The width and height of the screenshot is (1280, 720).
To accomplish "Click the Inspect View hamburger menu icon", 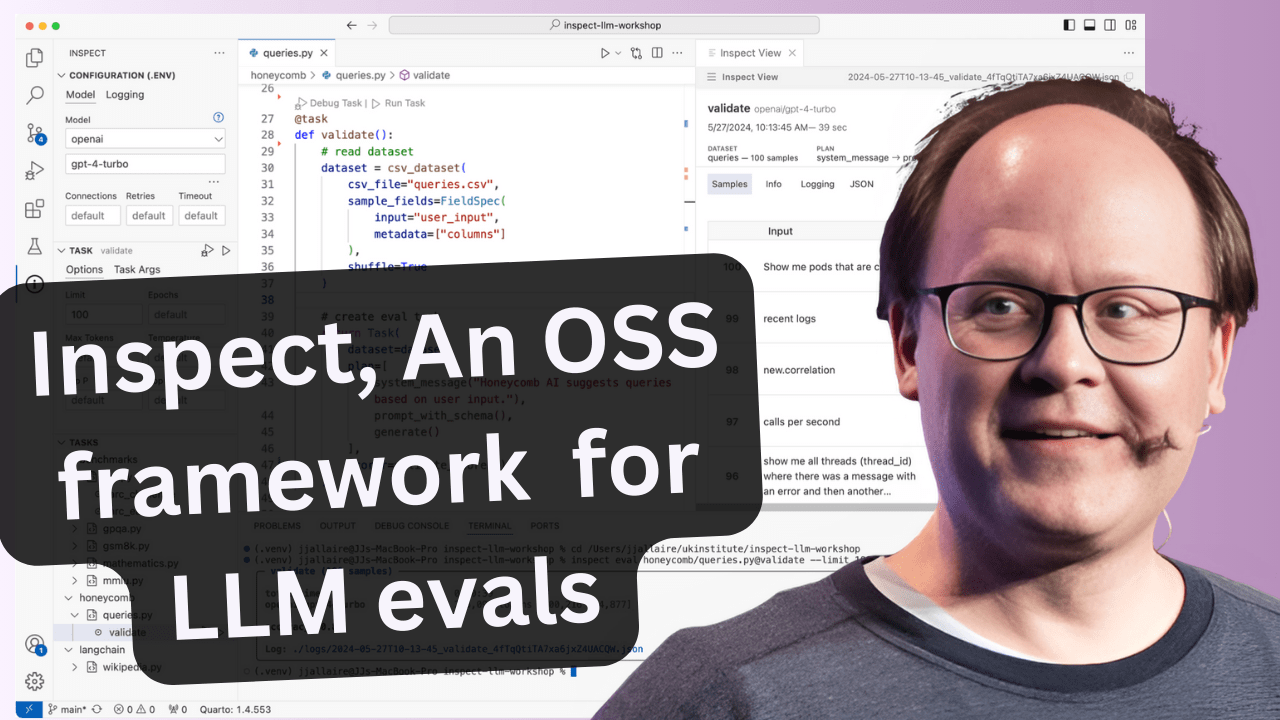I will click(712, 77).
